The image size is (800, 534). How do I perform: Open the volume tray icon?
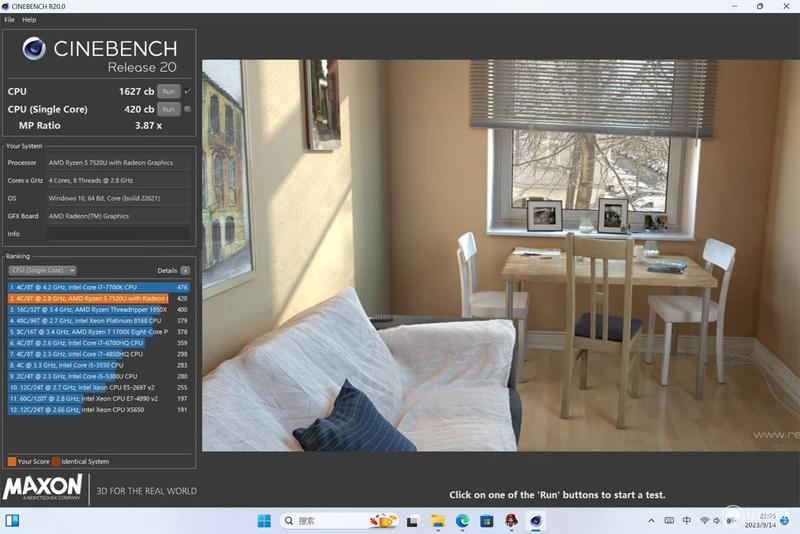click(x=716, y=521)
